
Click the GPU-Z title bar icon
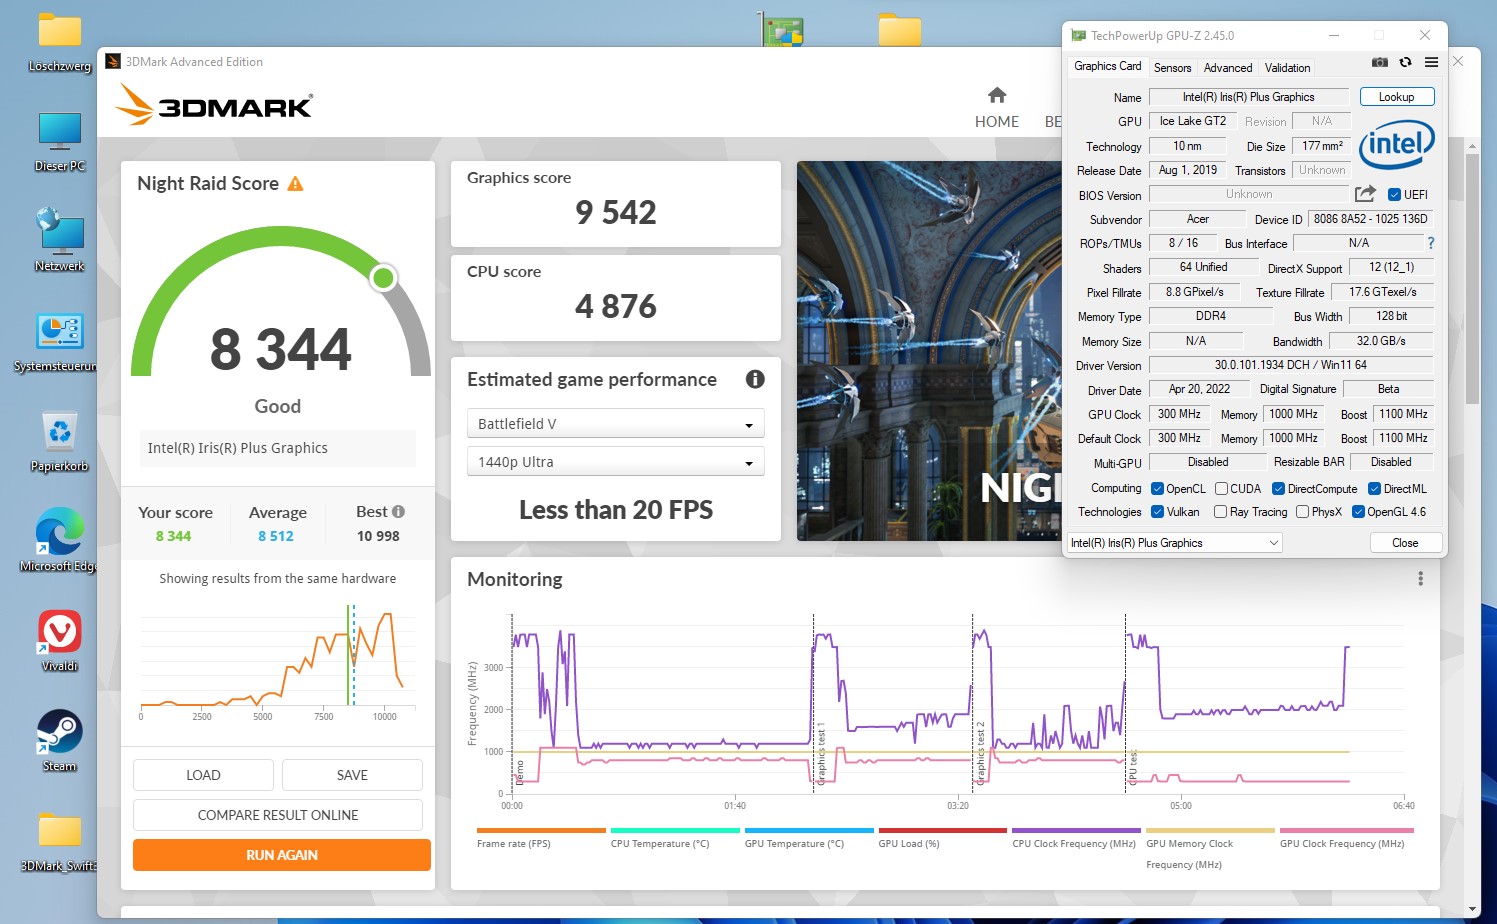(1078, 35)
